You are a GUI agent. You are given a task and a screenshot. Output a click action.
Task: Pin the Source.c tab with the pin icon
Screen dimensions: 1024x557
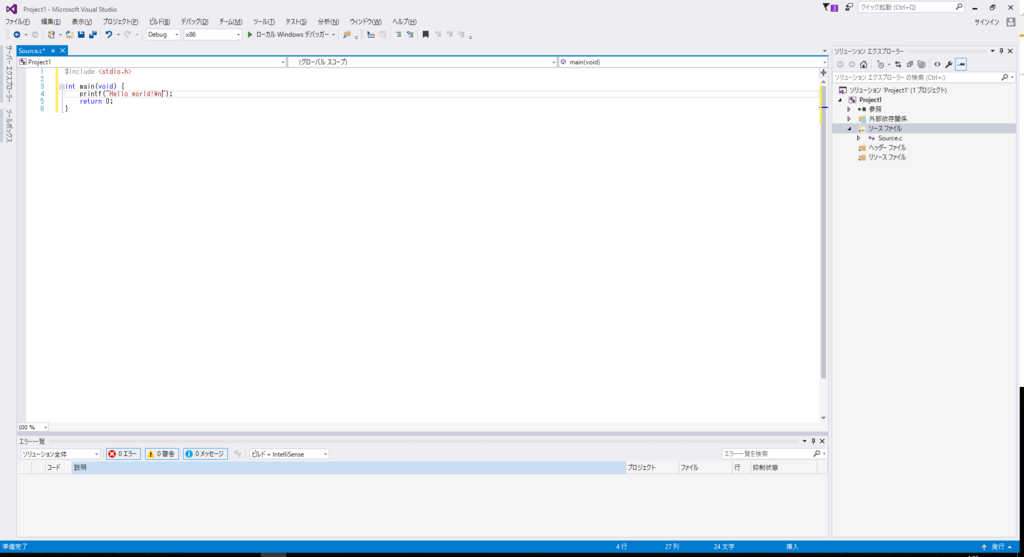point(53,50)
